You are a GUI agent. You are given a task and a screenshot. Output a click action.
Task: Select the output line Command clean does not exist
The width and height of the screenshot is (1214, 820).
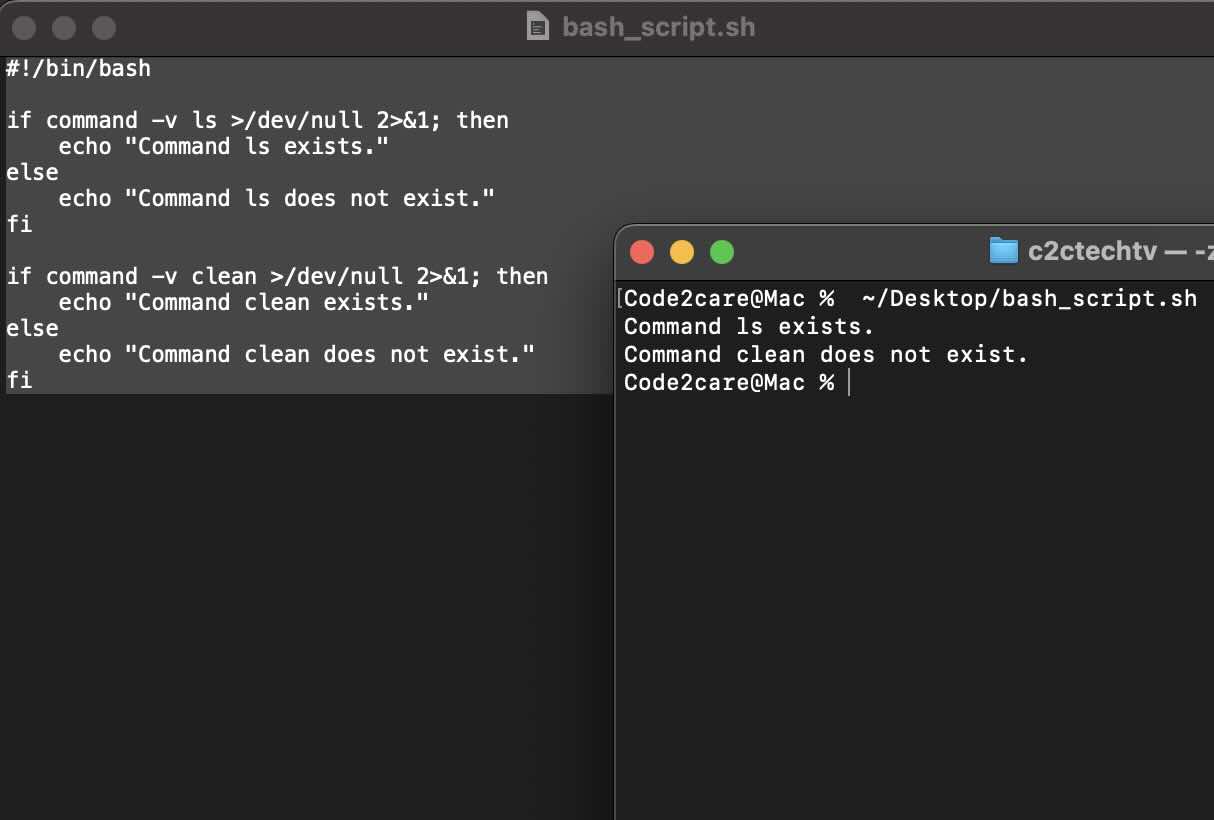point(825,354)
